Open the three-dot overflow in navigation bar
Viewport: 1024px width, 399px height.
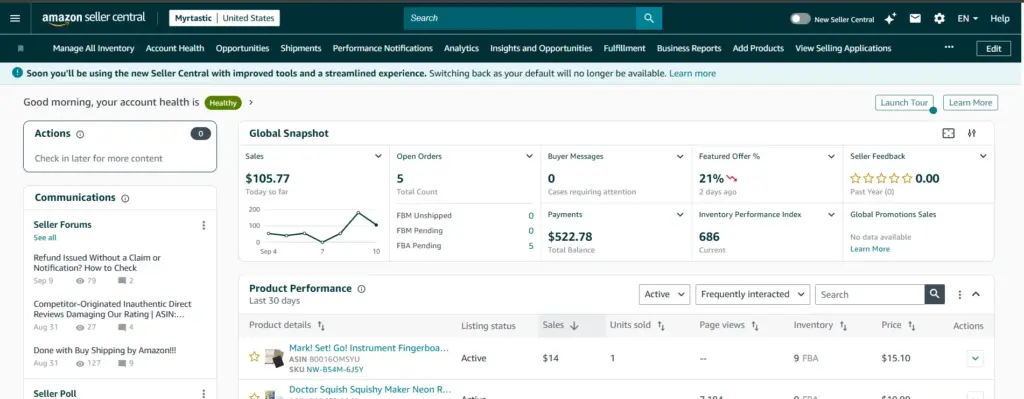coord(949,47)
